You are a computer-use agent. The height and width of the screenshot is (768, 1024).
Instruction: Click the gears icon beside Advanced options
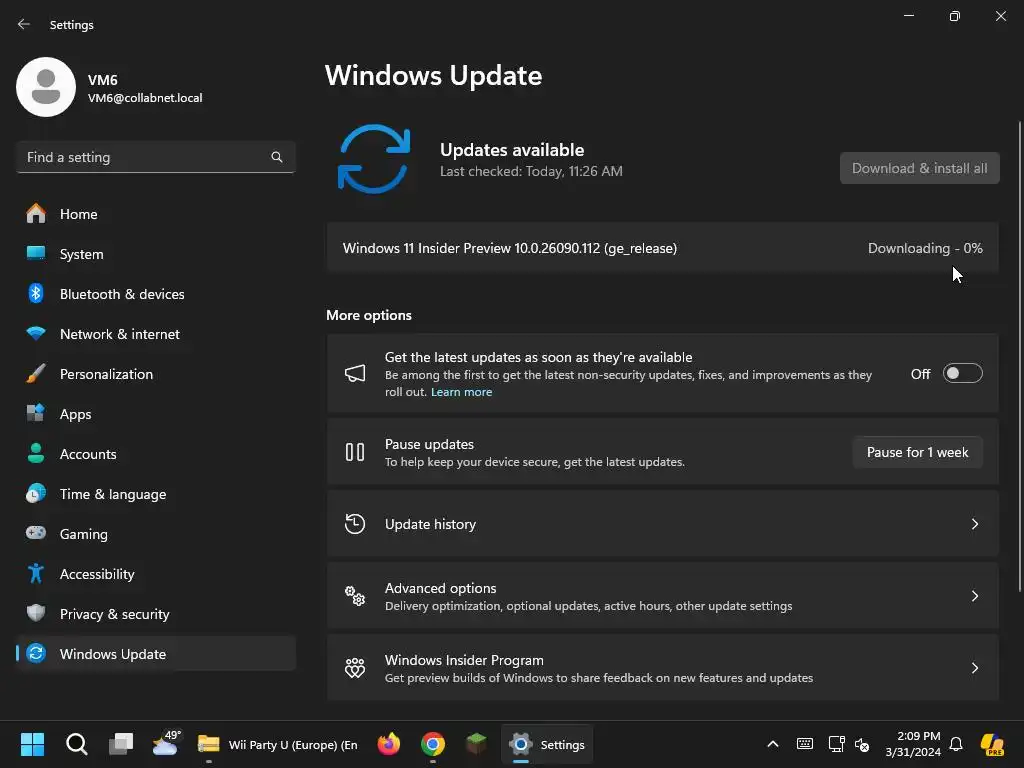355,596
